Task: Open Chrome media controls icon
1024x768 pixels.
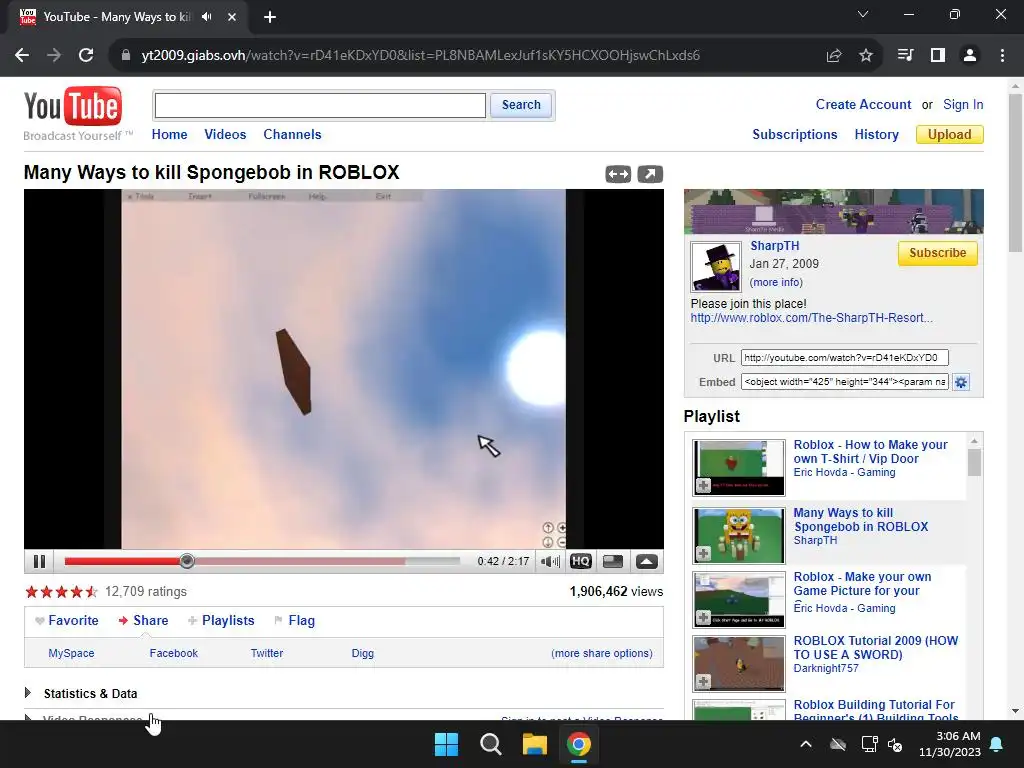Action: coord(905,56)
